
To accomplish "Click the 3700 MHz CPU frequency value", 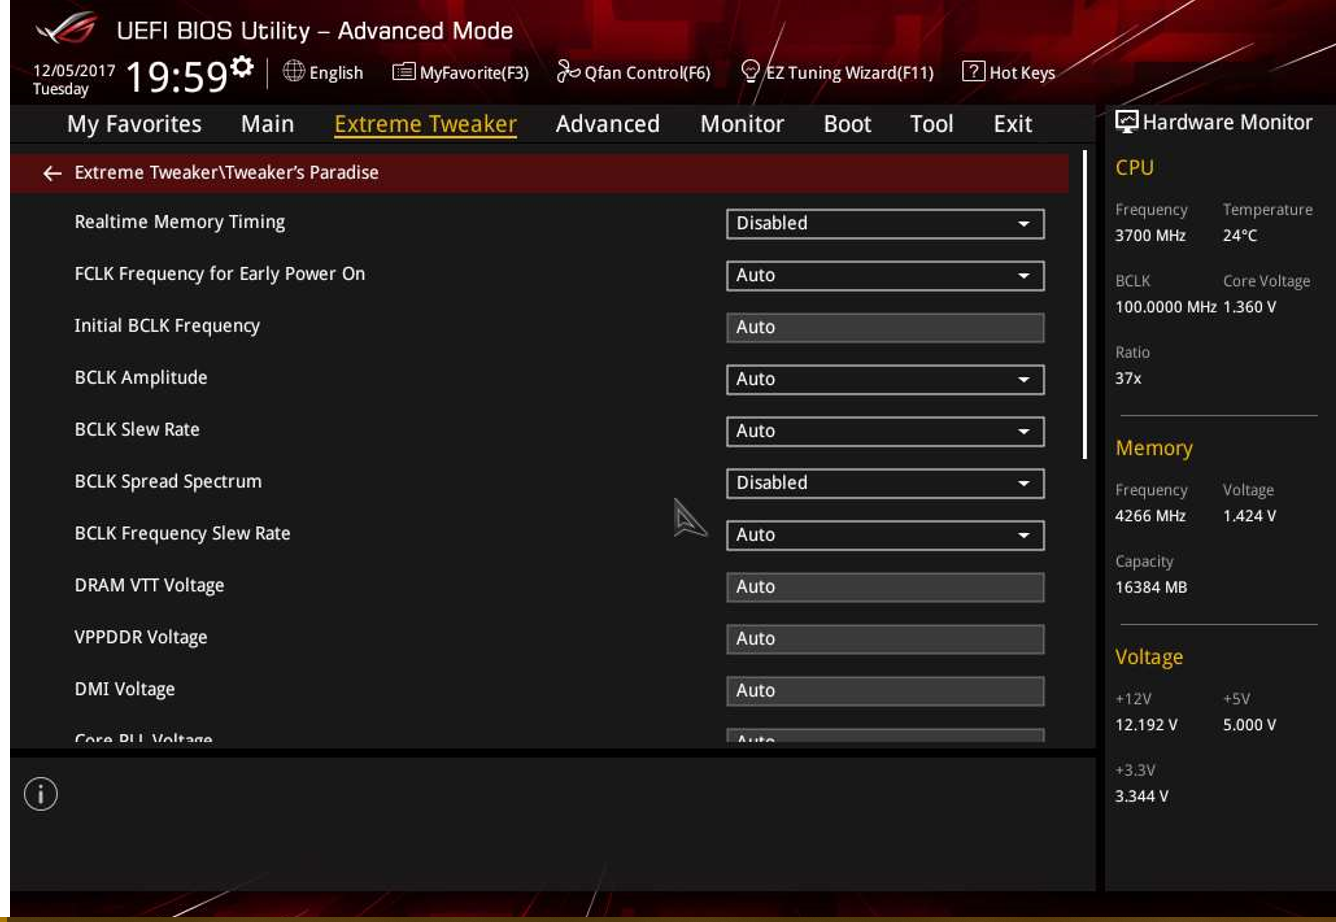I will [1150, 236].
